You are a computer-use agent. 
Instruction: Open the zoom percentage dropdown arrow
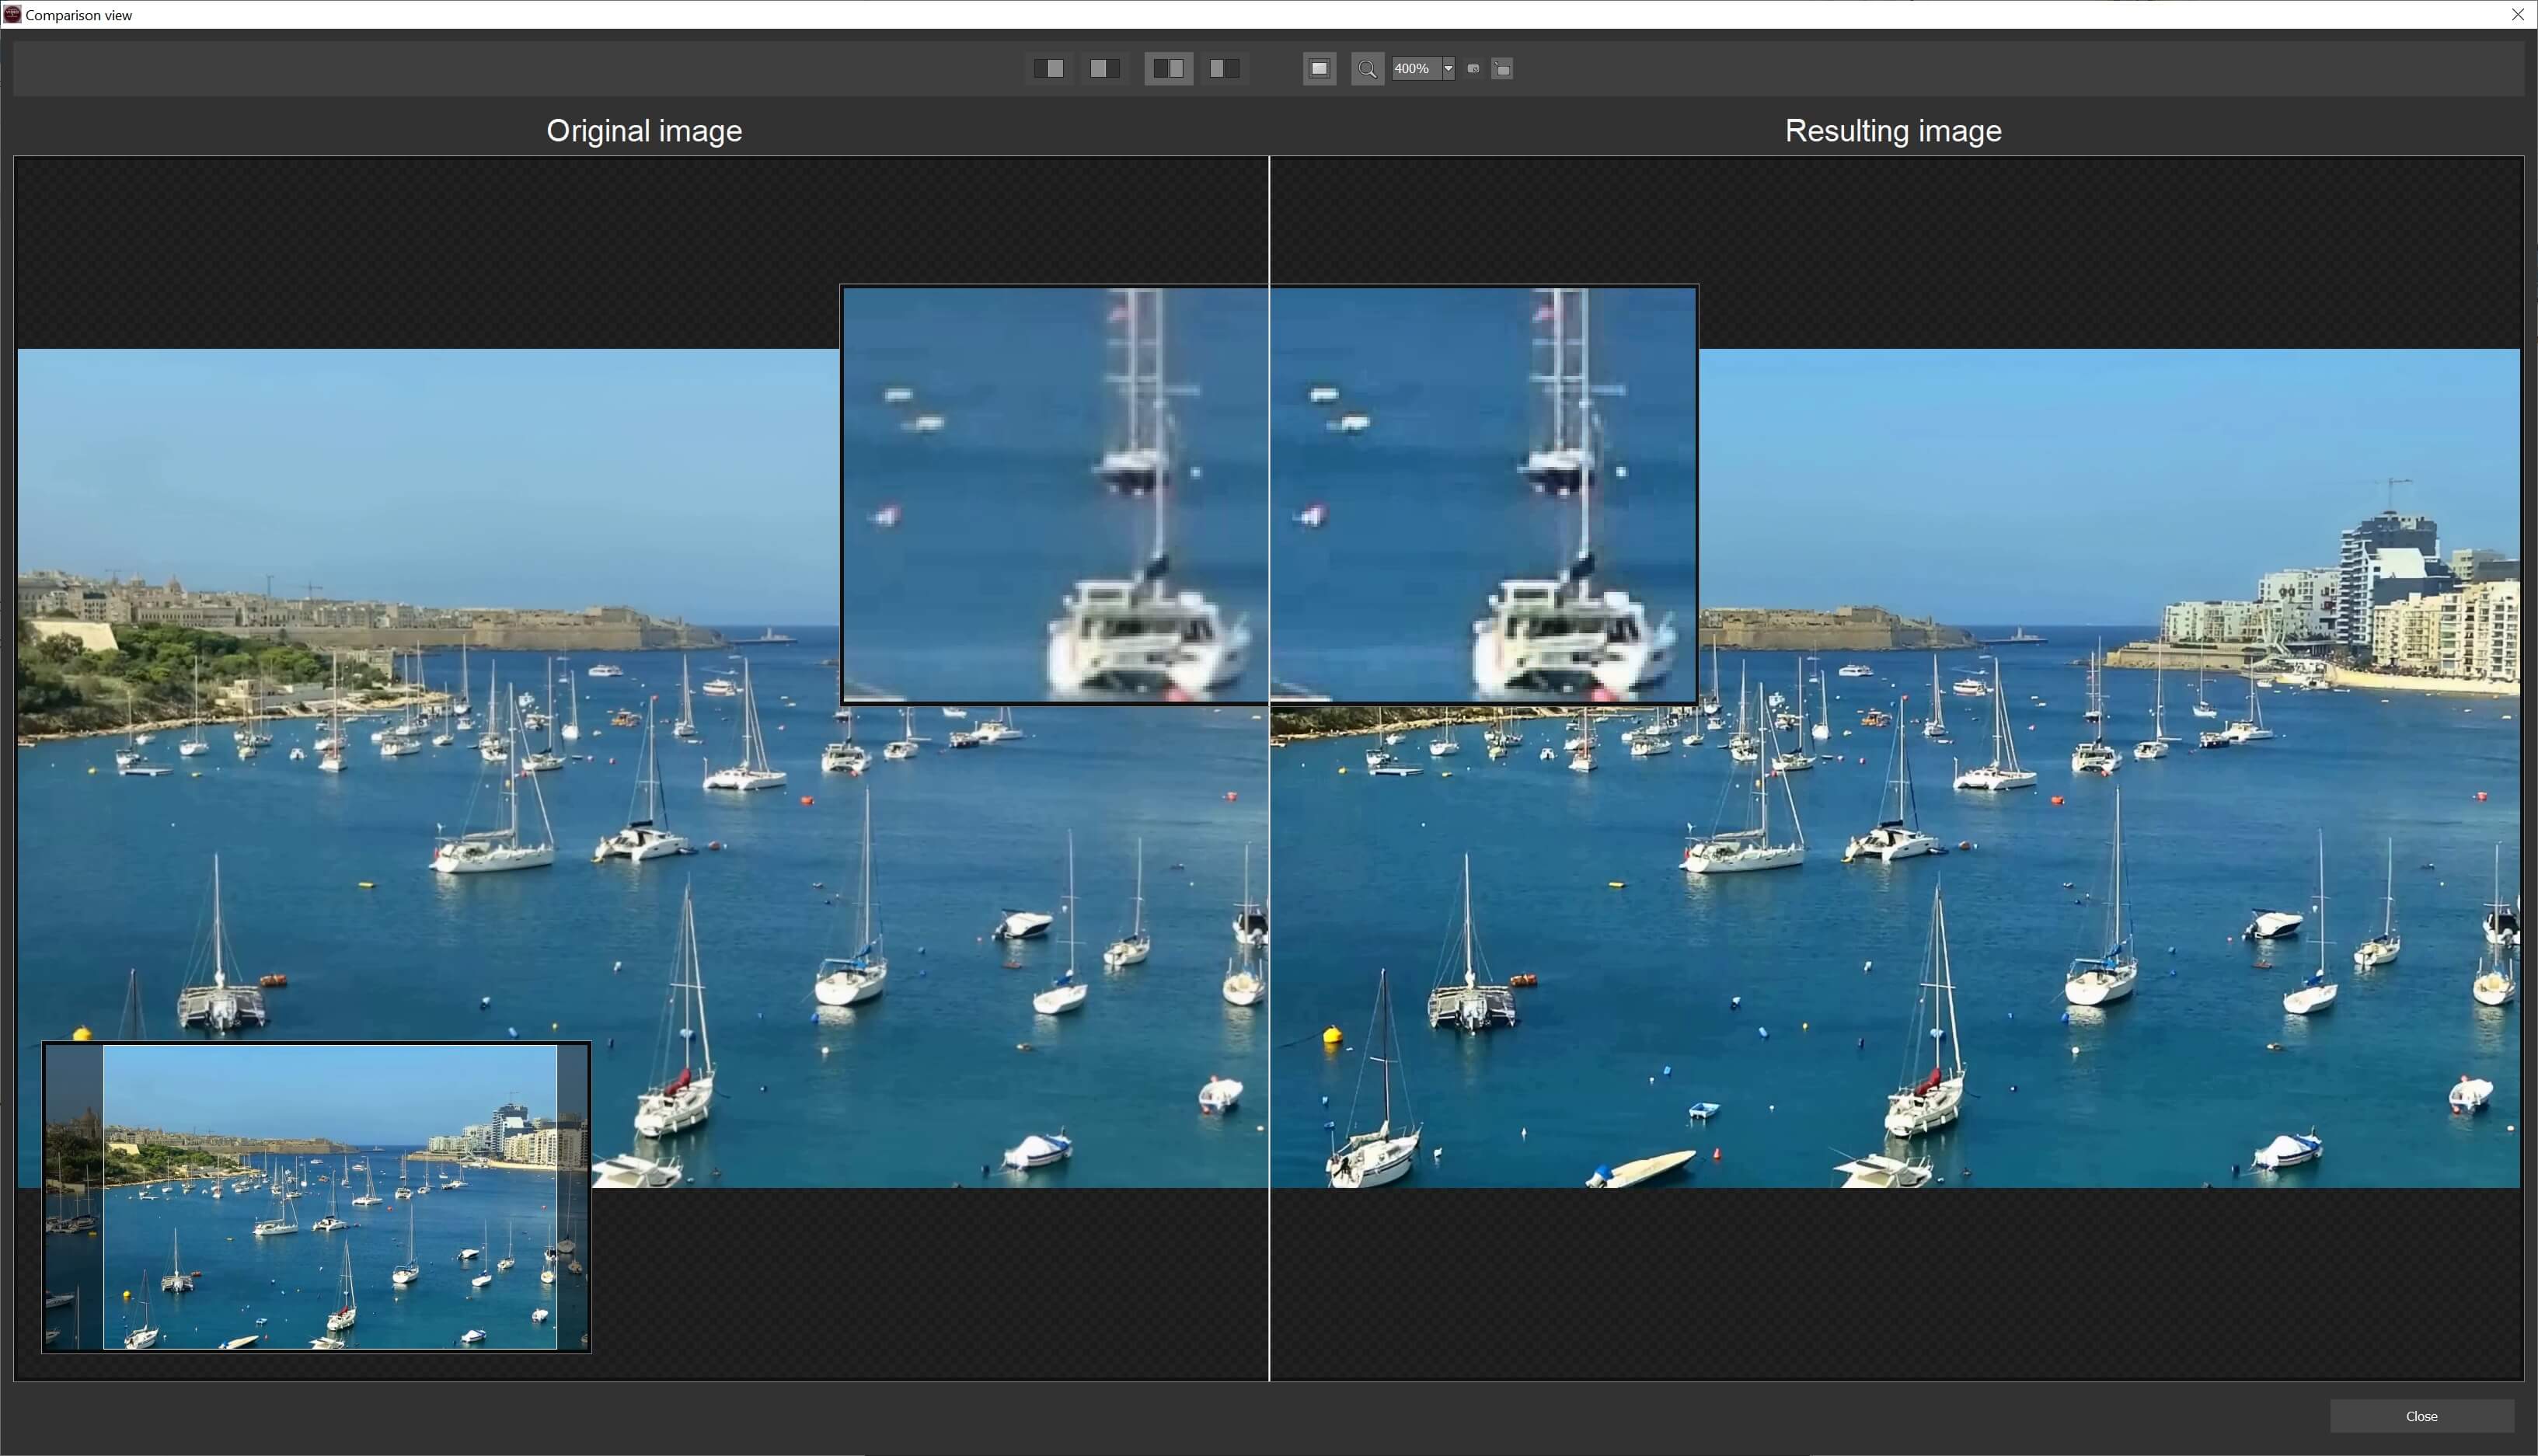[1448, 69]
